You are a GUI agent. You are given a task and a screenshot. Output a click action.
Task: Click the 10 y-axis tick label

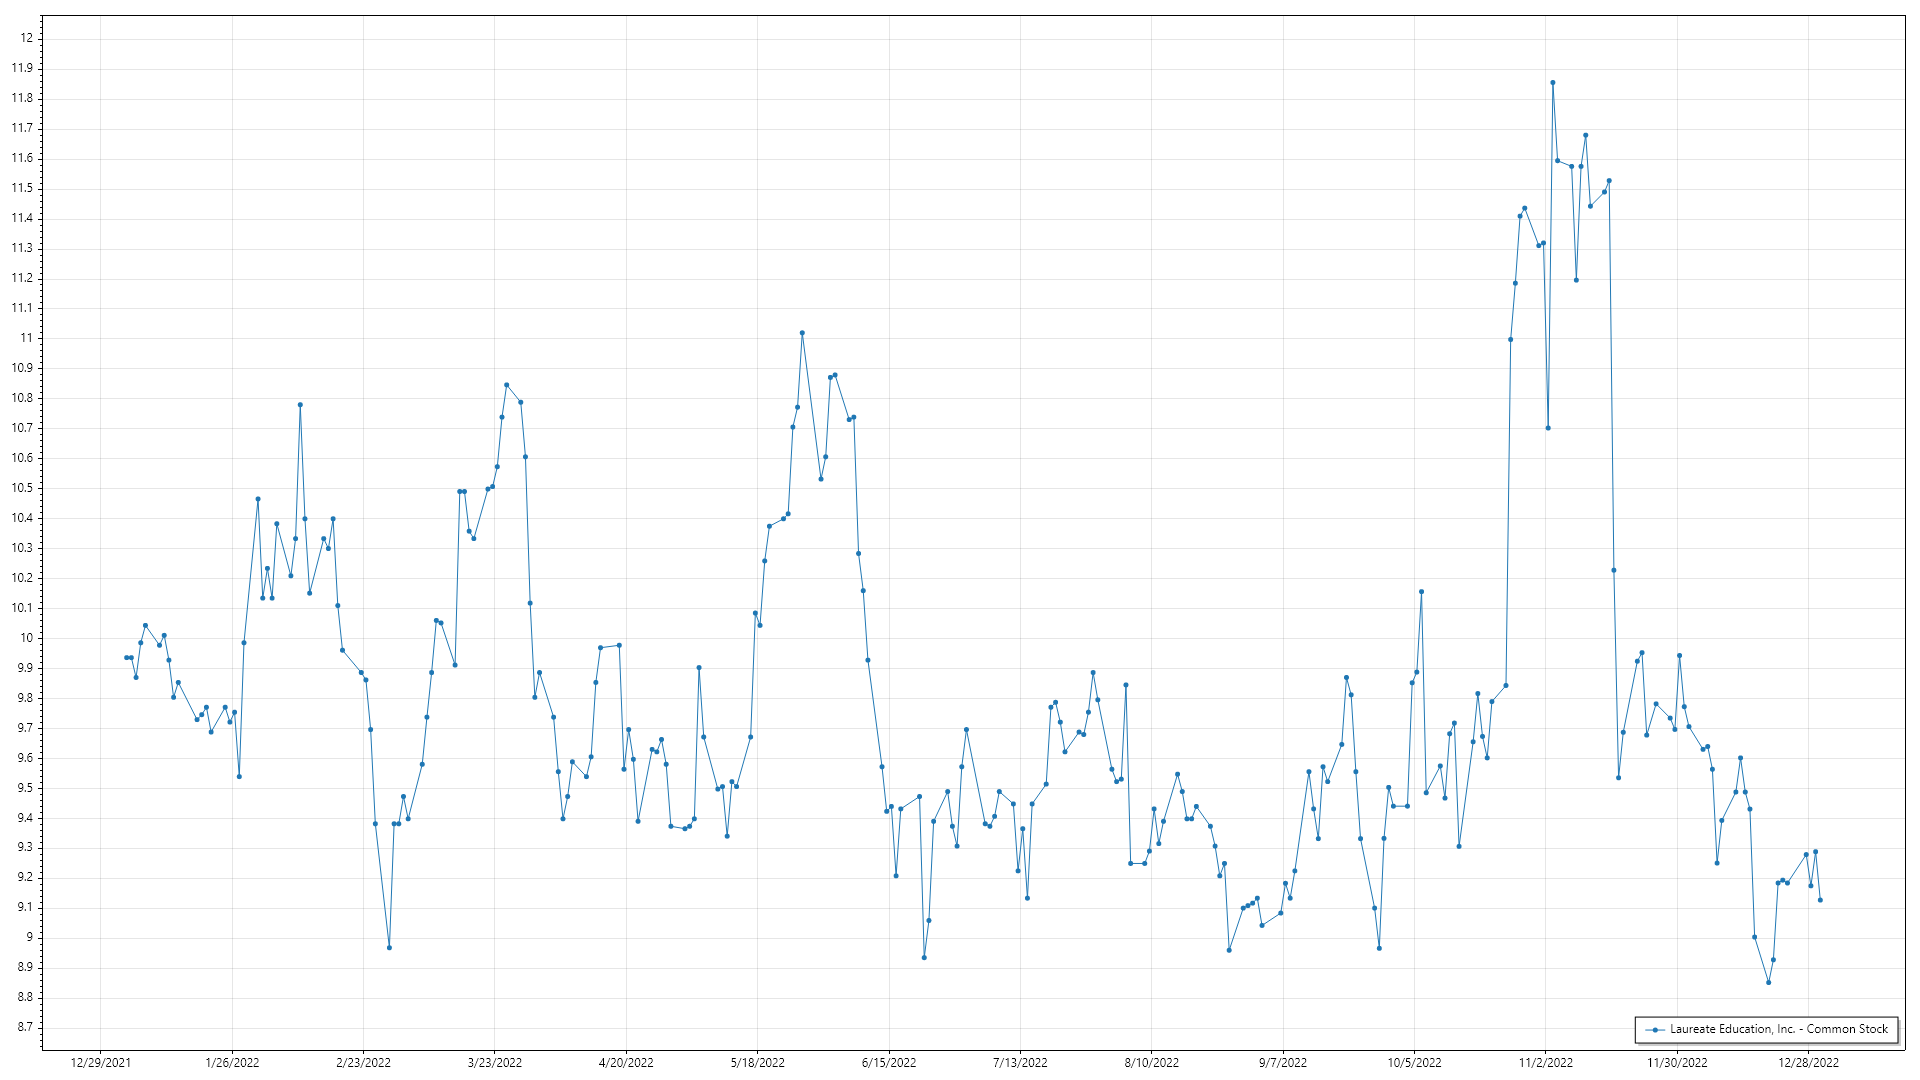tap(26, 638)
